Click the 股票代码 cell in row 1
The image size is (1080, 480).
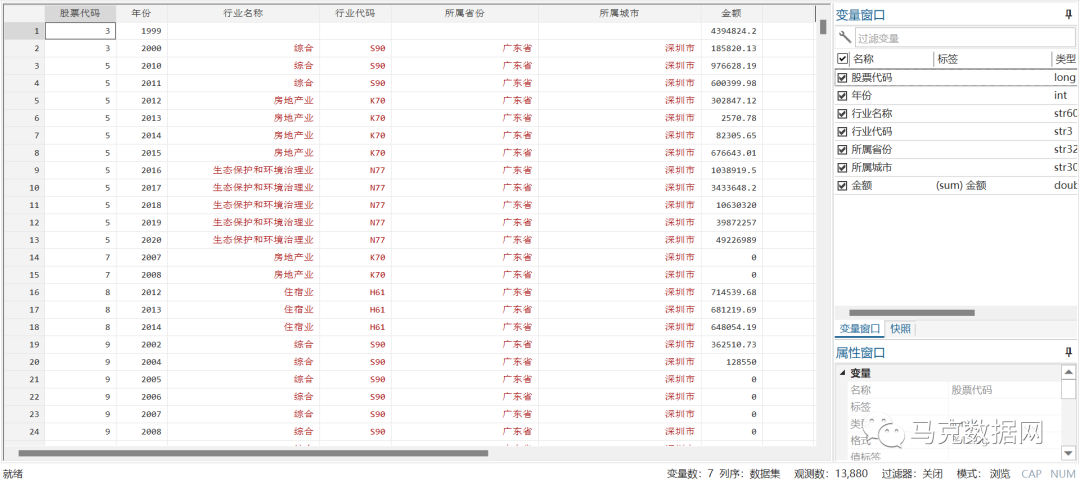[x=81, y=31]
